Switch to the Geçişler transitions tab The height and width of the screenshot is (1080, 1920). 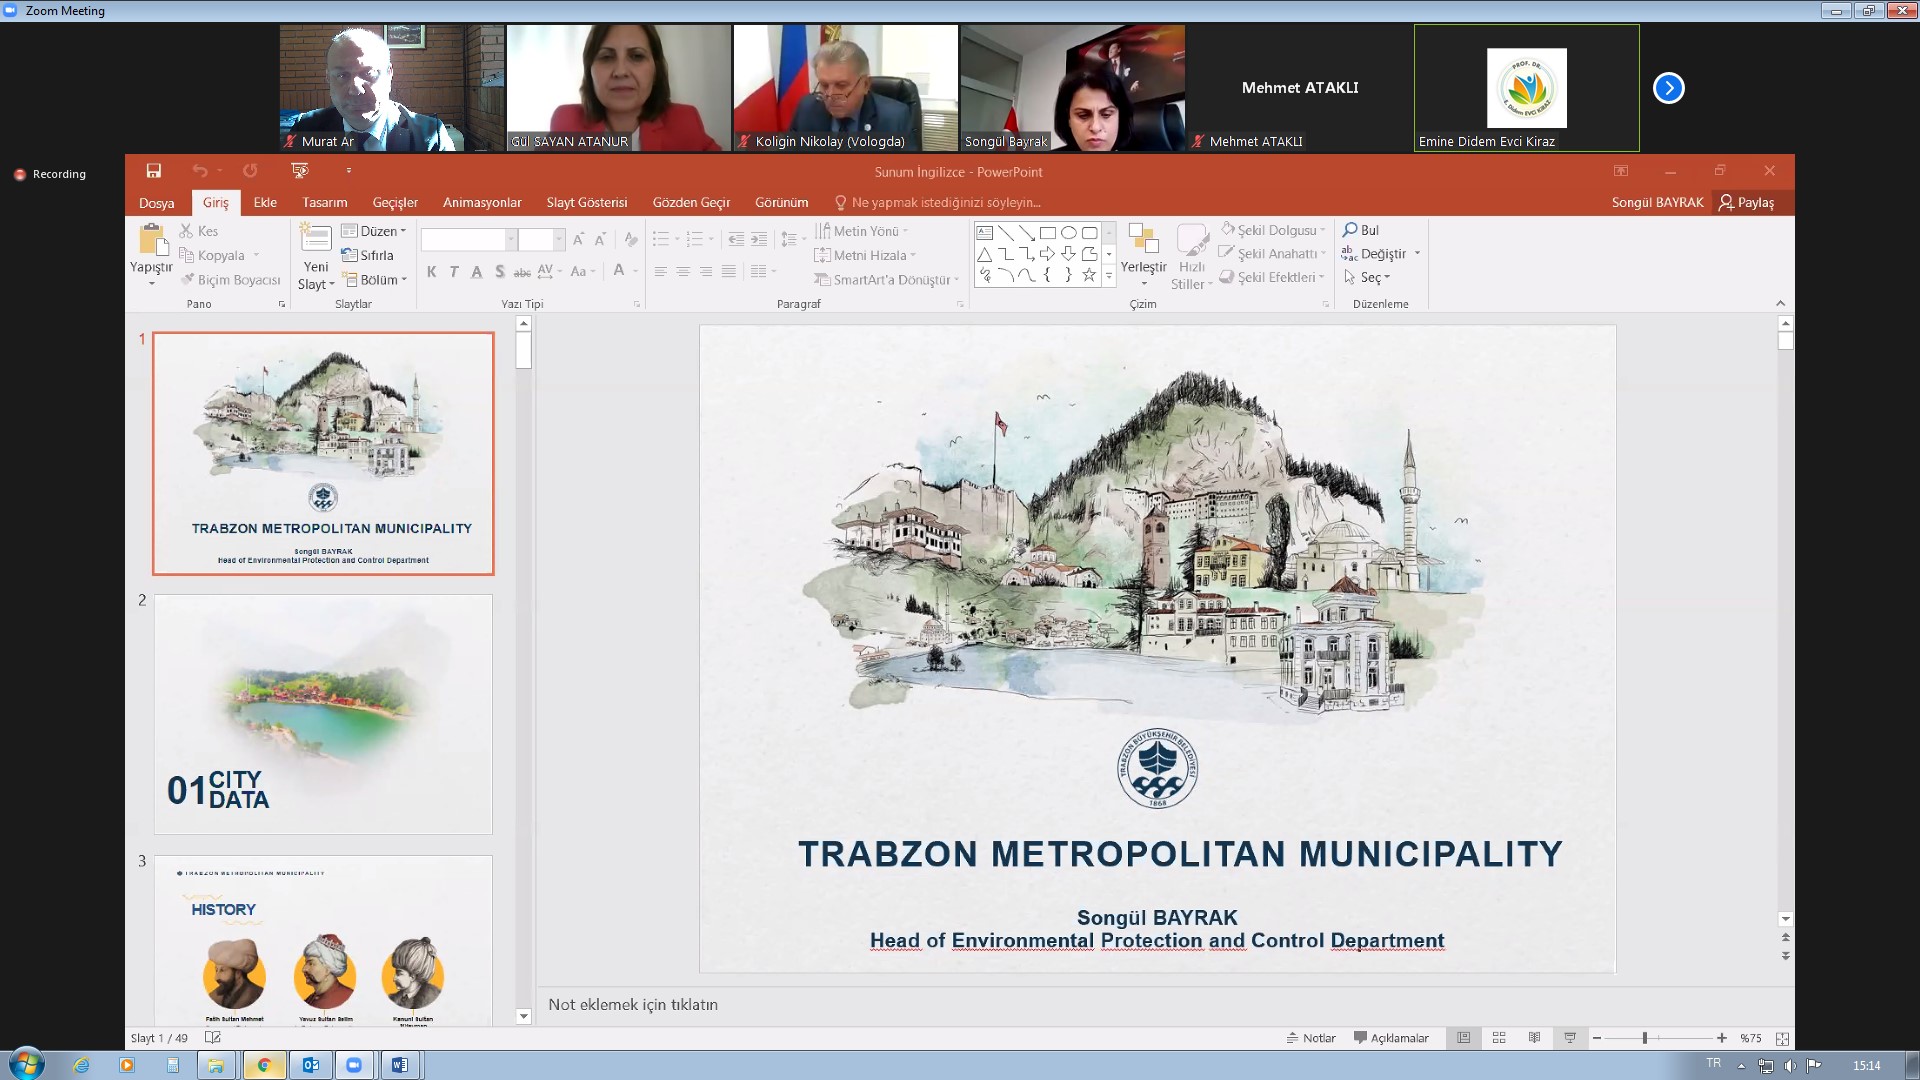coord(395,202)
